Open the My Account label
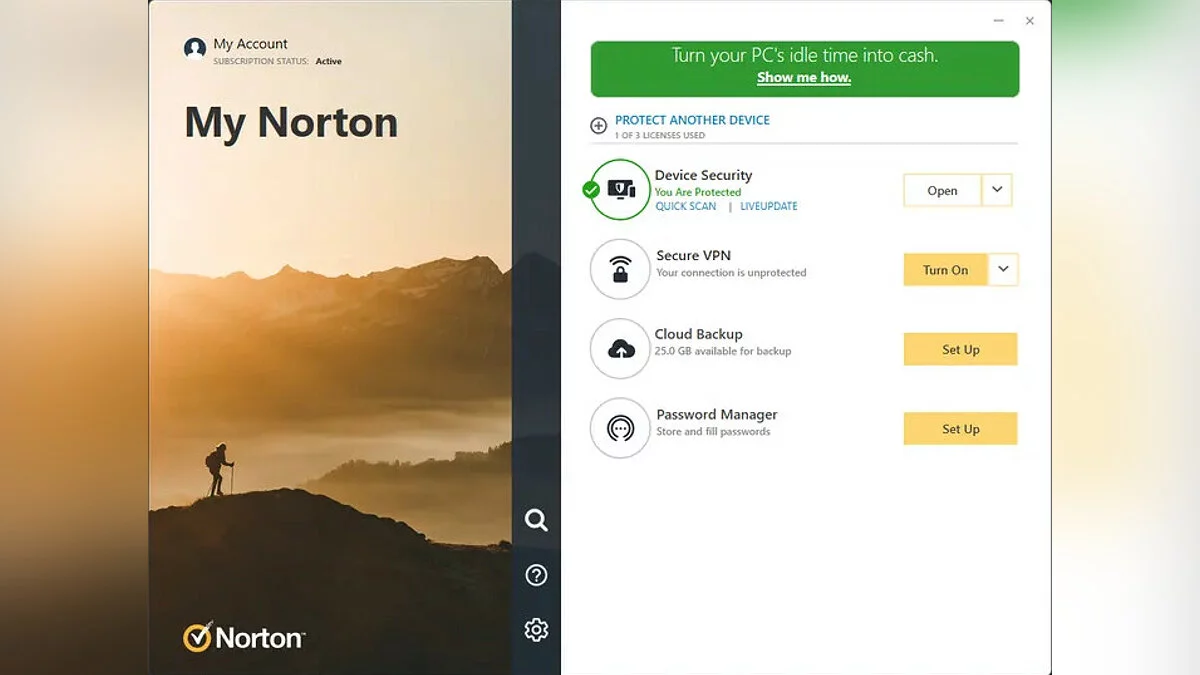Viewport: 1200px width, 675px height. (250, 44)
